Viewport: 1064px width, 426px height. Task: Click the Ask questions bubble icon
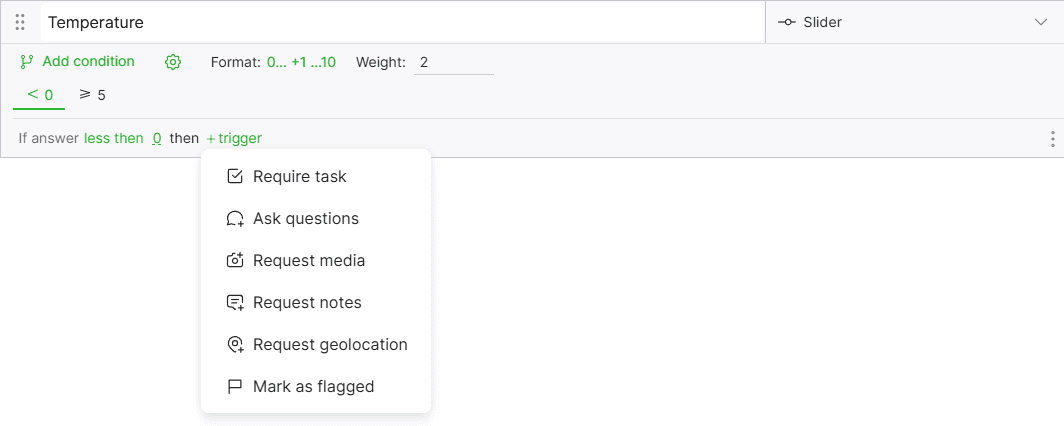(235, 218)
